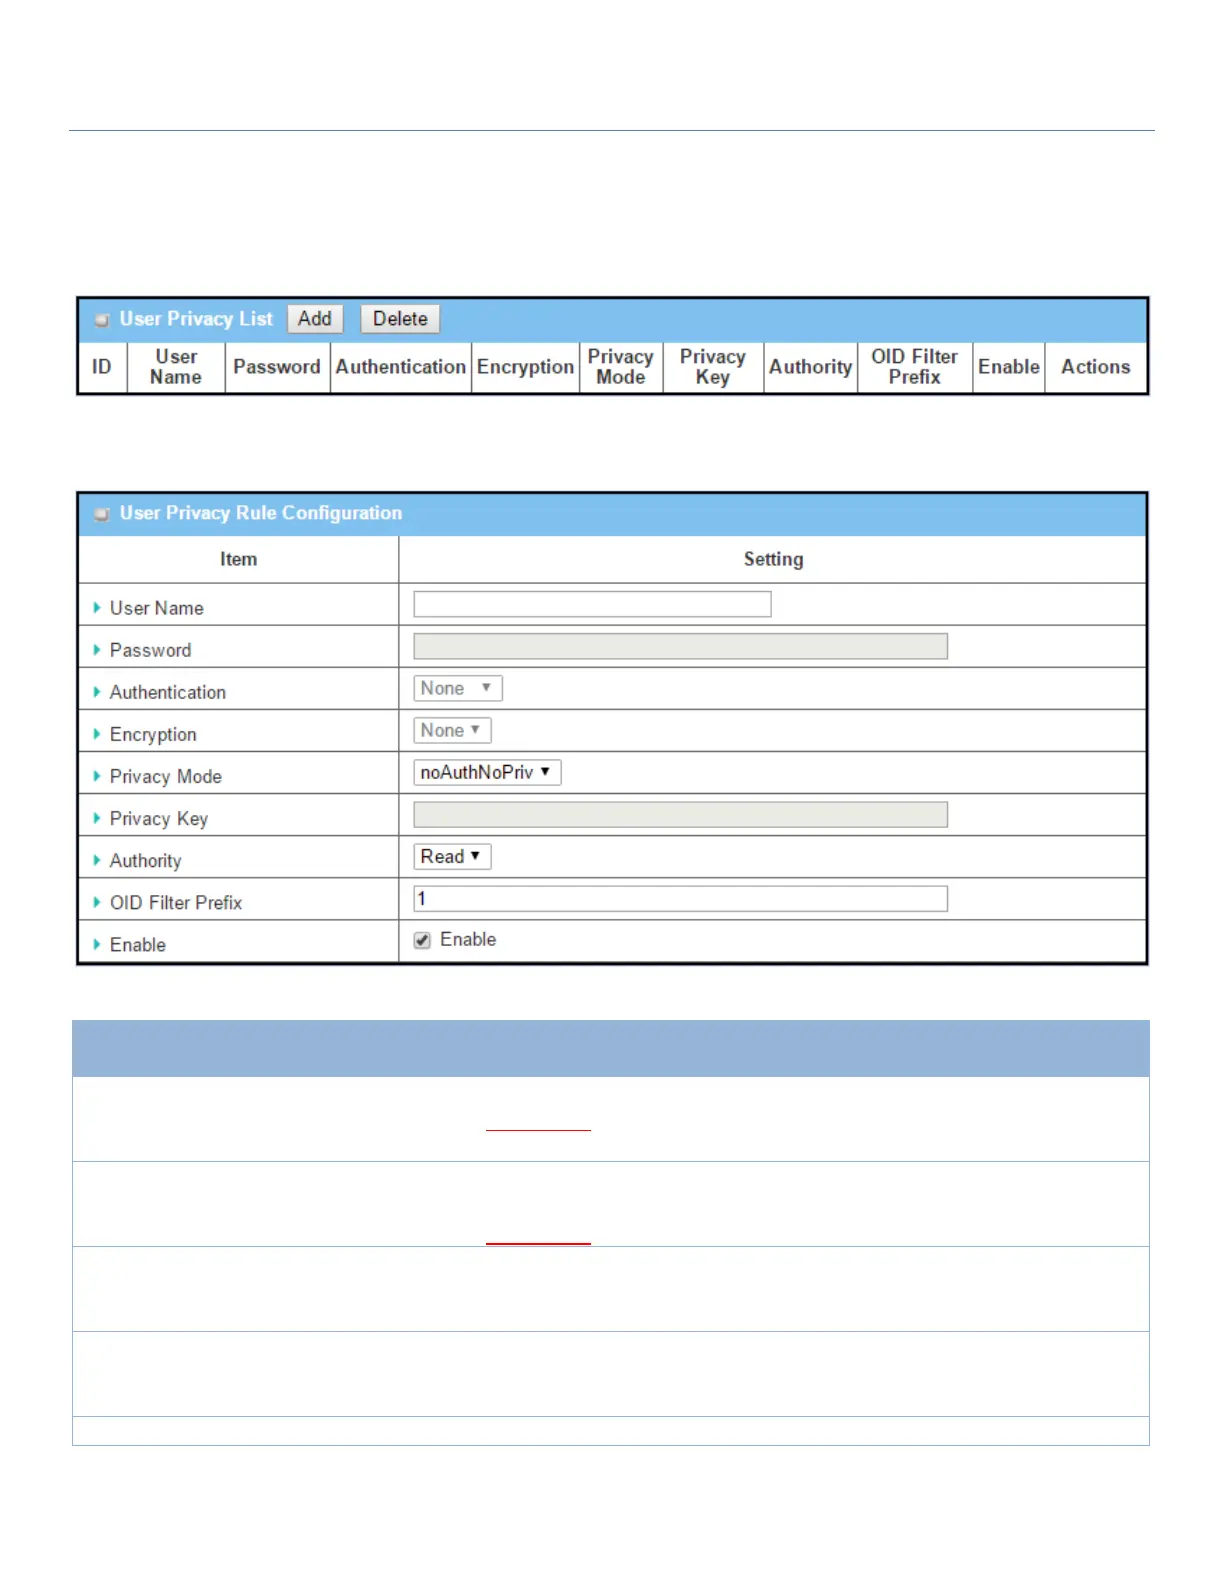Click the Authority column header
The width and height of the screenshot is (1224, 1584).
811,367
